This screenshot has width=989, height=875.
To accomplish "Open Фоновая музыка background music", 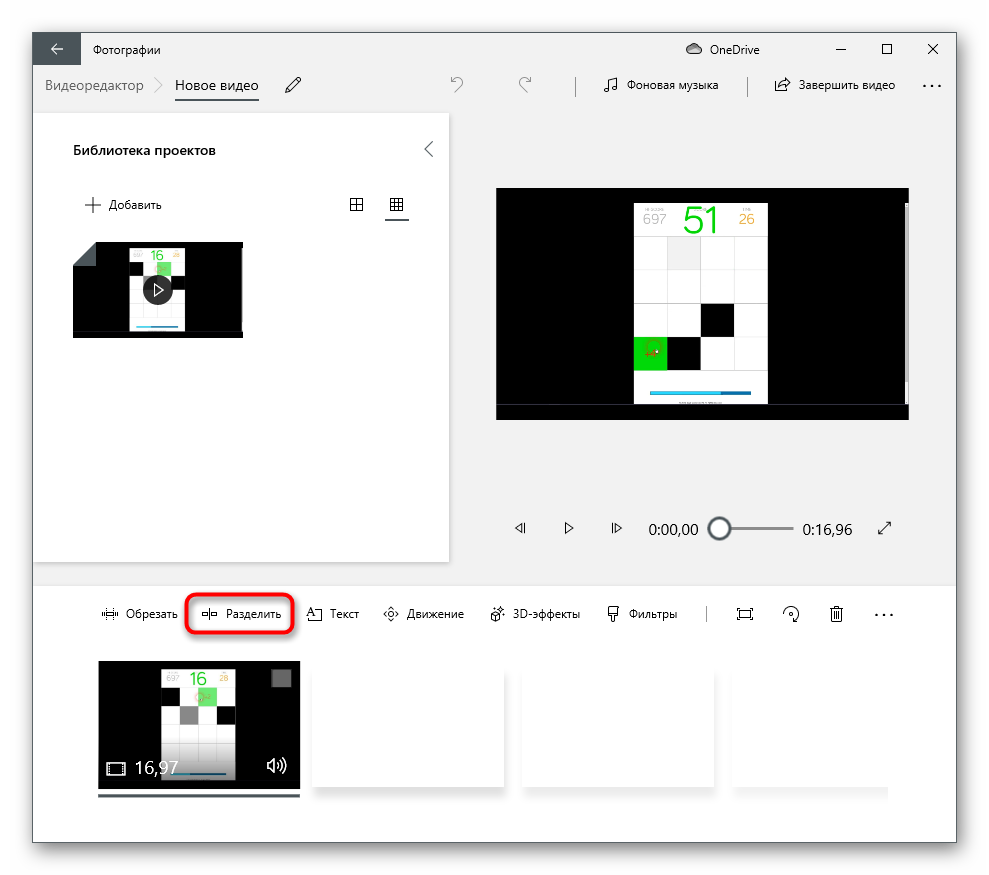I will tap(661, 85).
